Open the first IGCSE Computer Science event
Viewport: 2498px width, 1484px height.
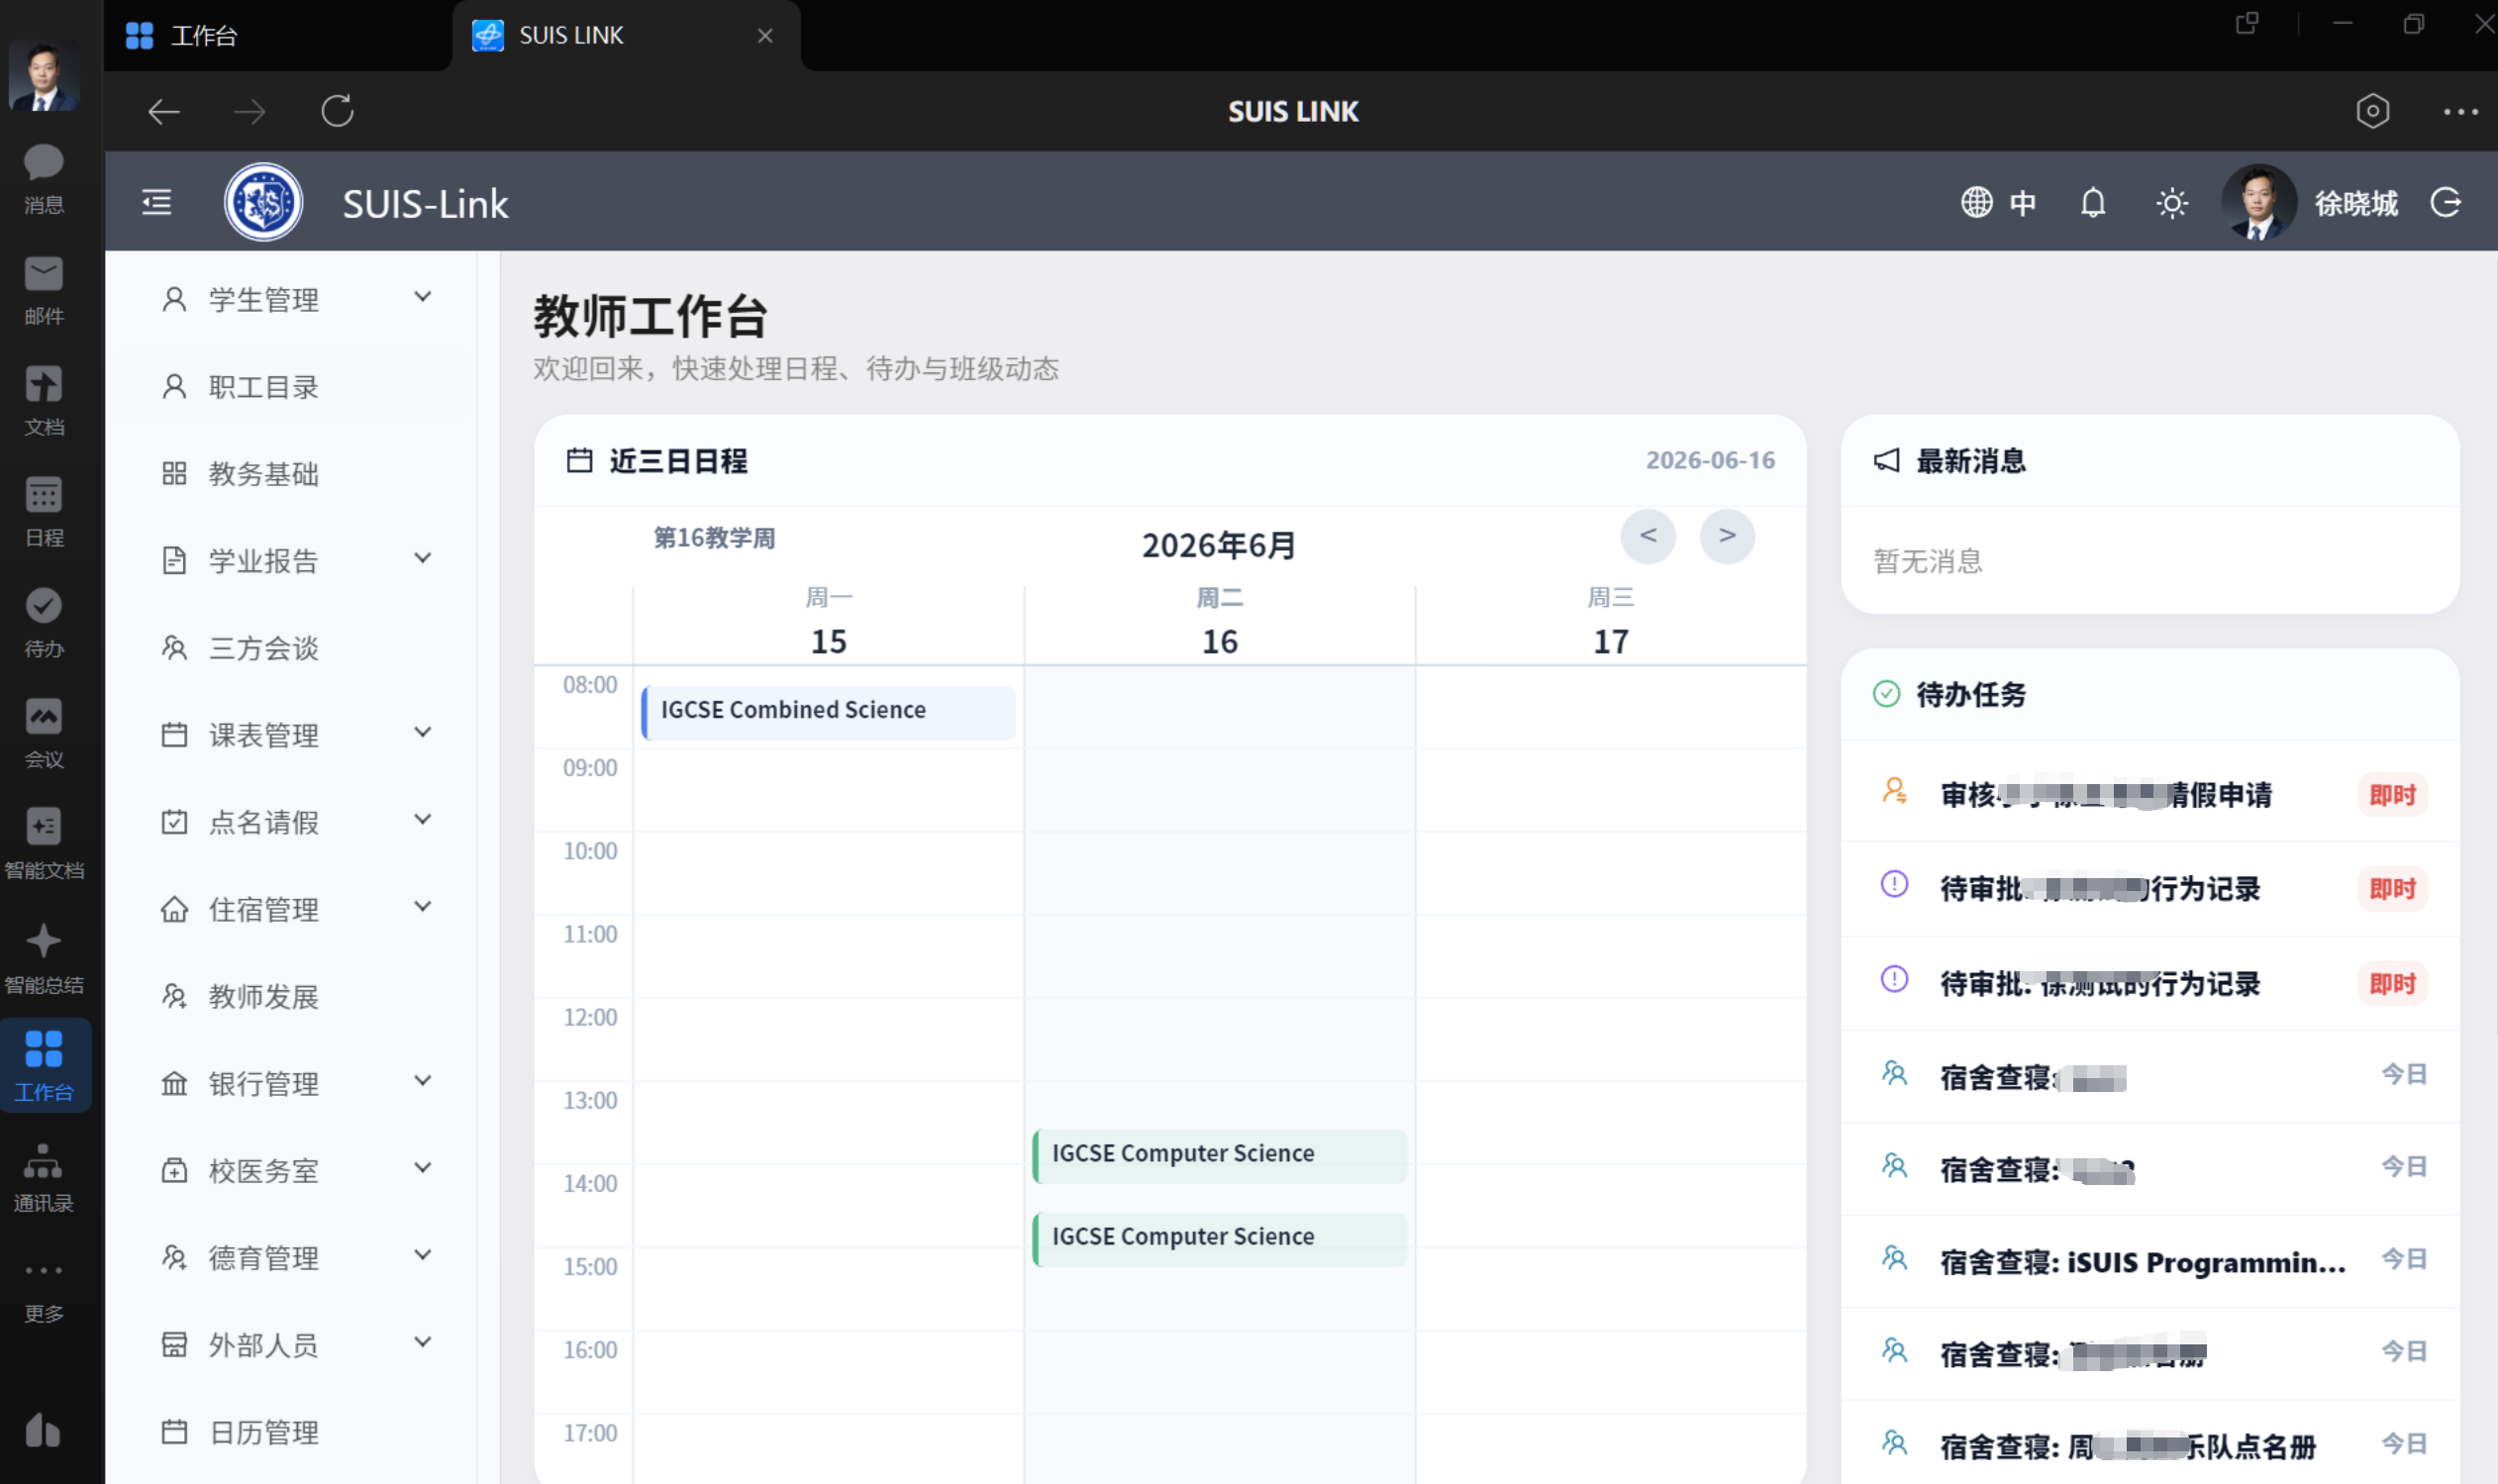pyautogui.click(x=1219, y=1155)
